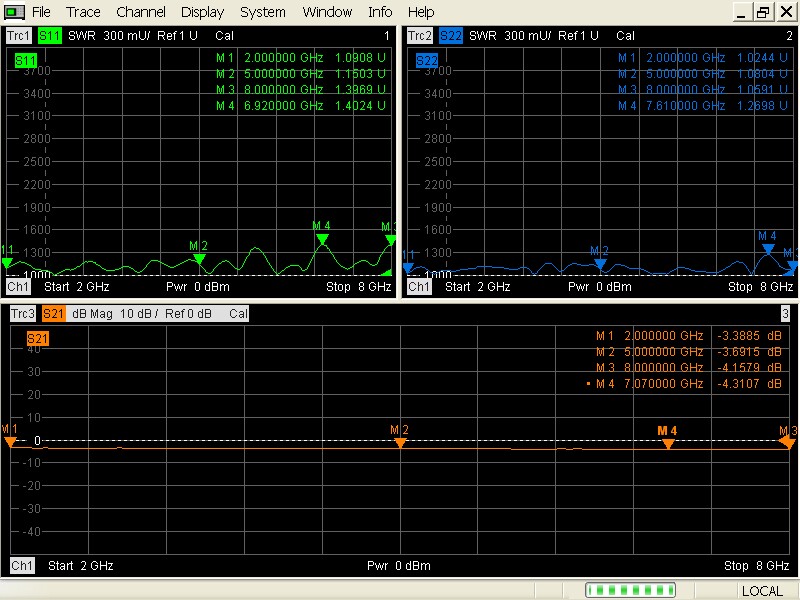This screenshot has height=600, width=800.
Task: Click orange marker M2 triangle on S21 trace
Action: tap(401, 443)
